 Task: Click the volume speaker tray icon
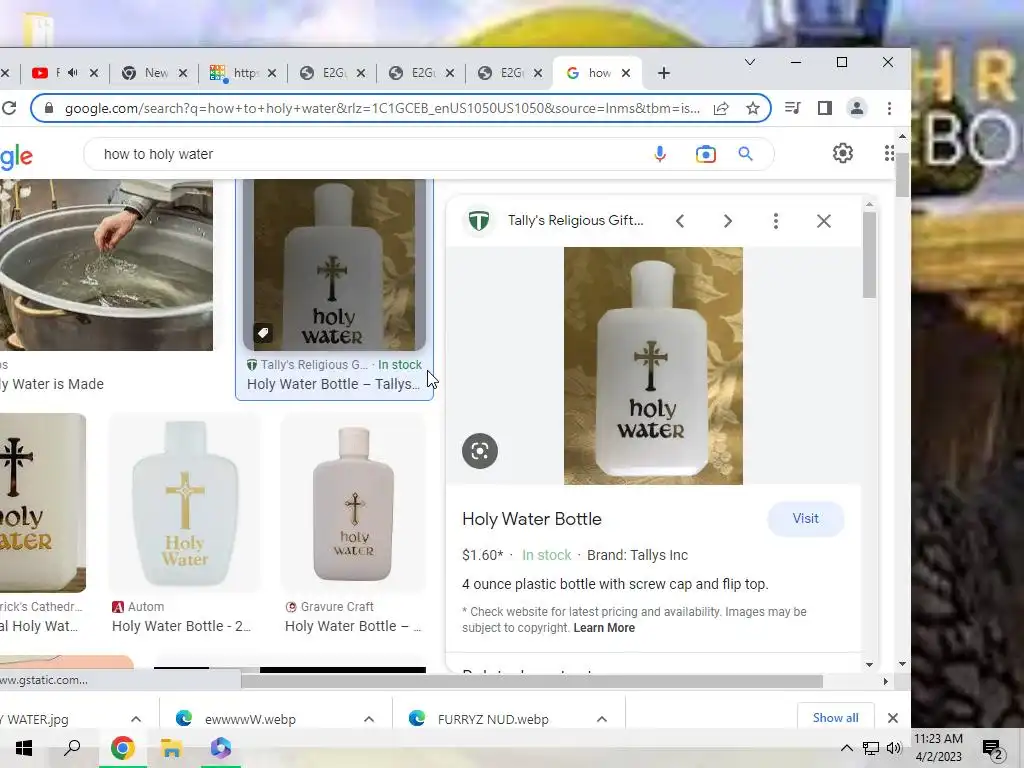click(x=894, y=748)
